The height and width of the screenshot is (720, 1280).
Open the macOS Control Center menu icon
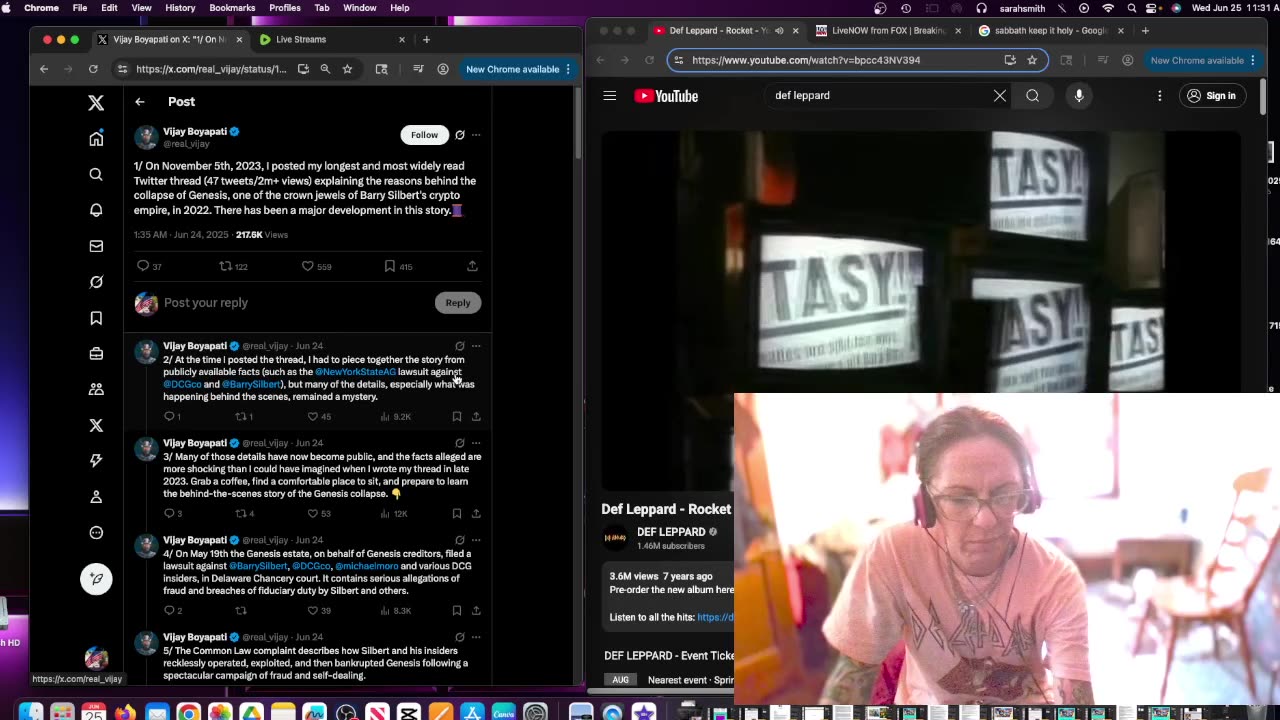[x=1153, y=8]
